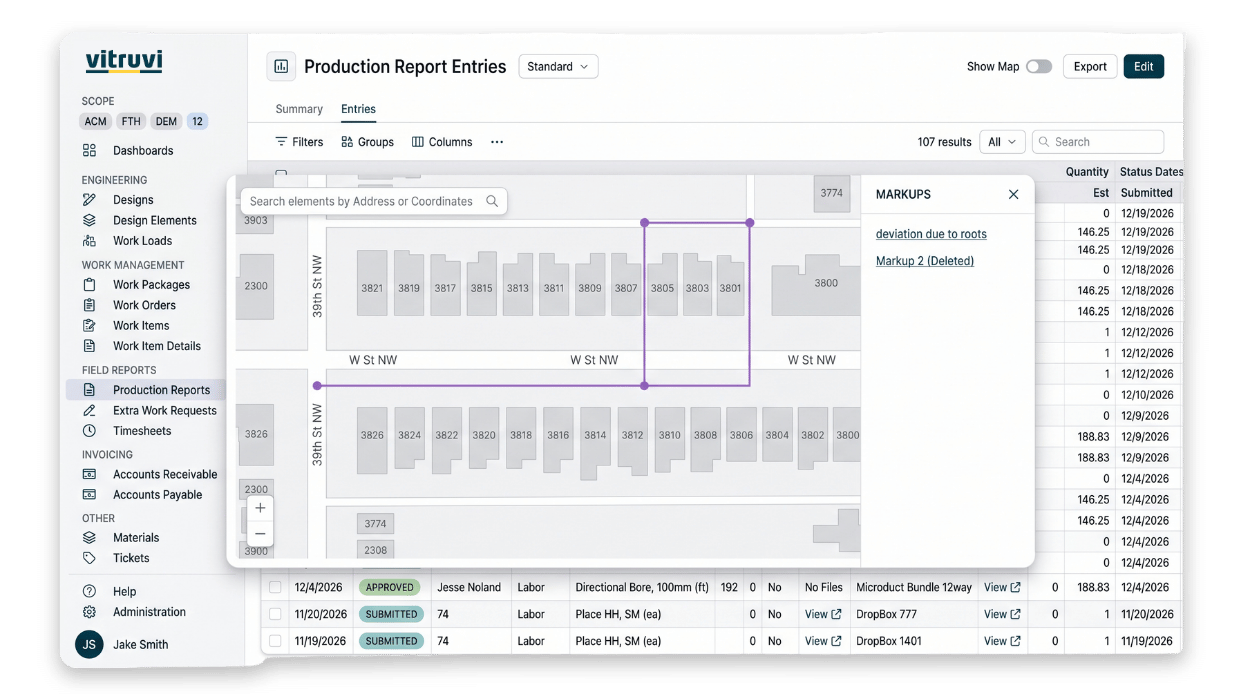This screenshot has height=700, width=1260.
Task: Zoom out on the map
Action: click(x=260, y=534)
